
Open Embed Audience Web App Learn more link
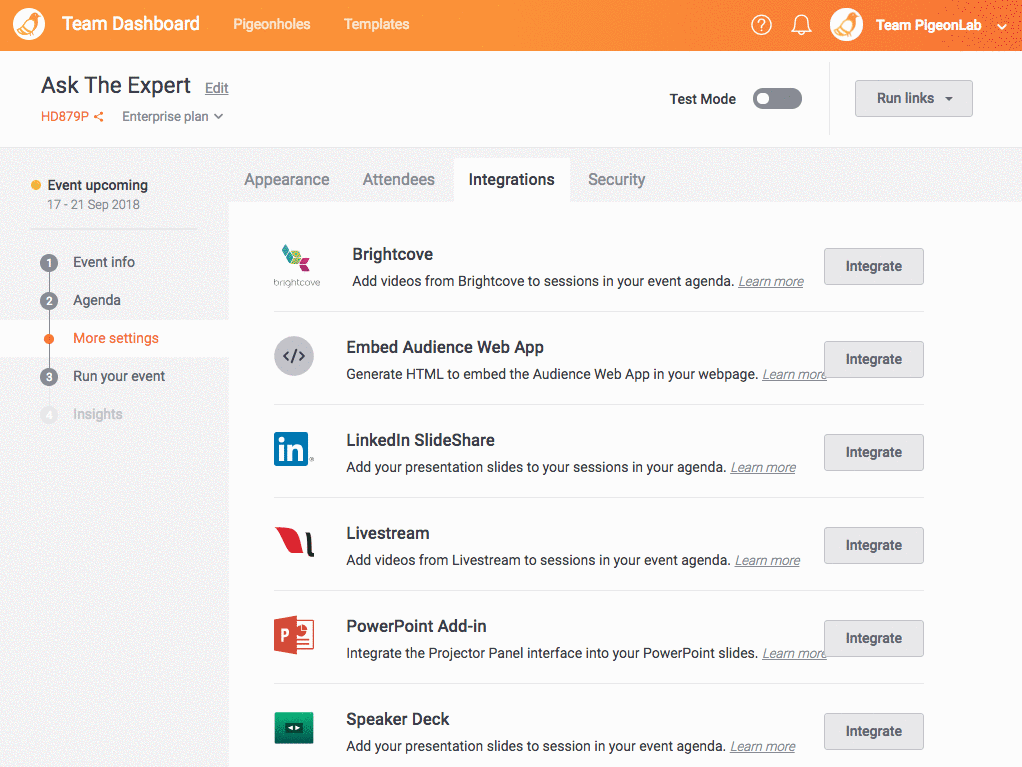point(793,375)
